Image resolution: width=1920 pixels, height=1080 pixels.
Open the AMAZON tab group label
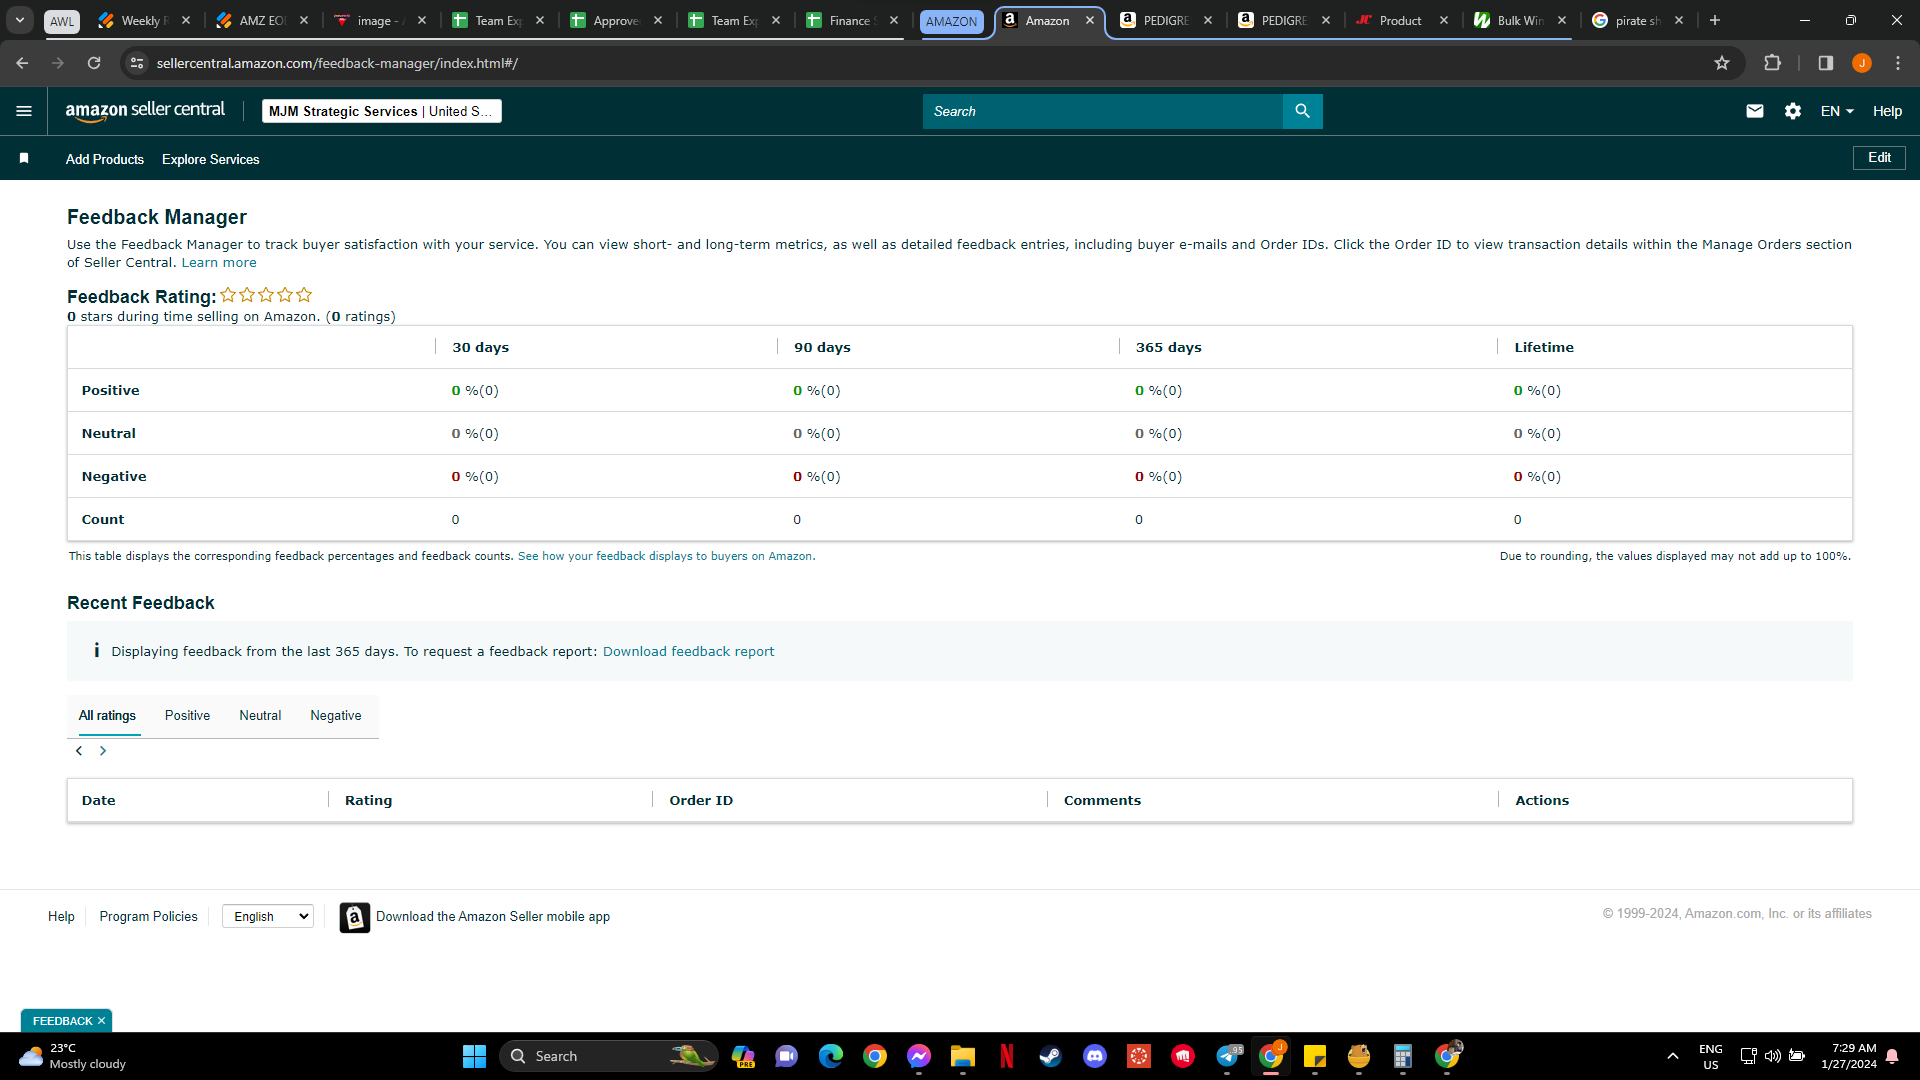(x=951, y=21)
